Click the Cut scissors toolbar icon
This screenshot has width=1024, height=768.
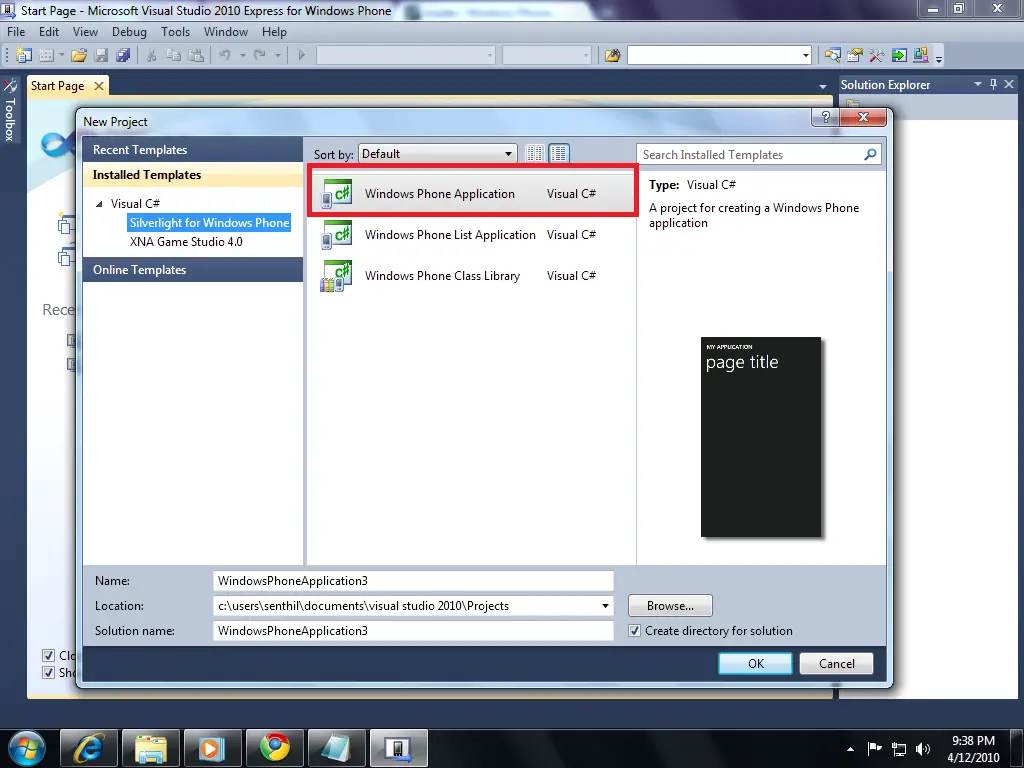152,56
